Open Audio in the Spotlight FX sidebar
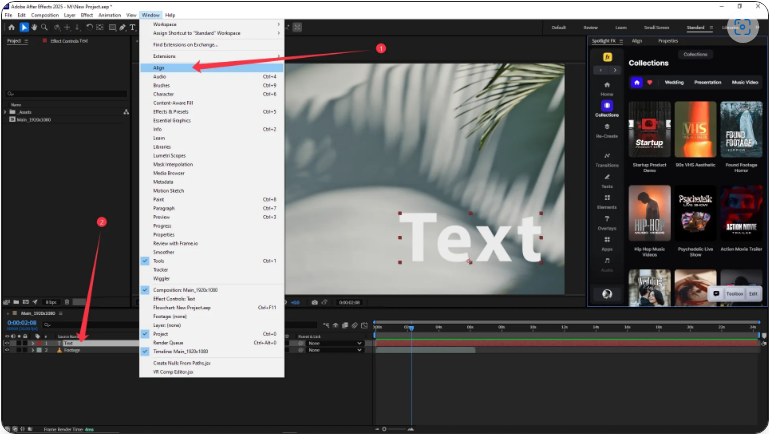This screenshot has width=769, height=434. click(x=607, y=264)
